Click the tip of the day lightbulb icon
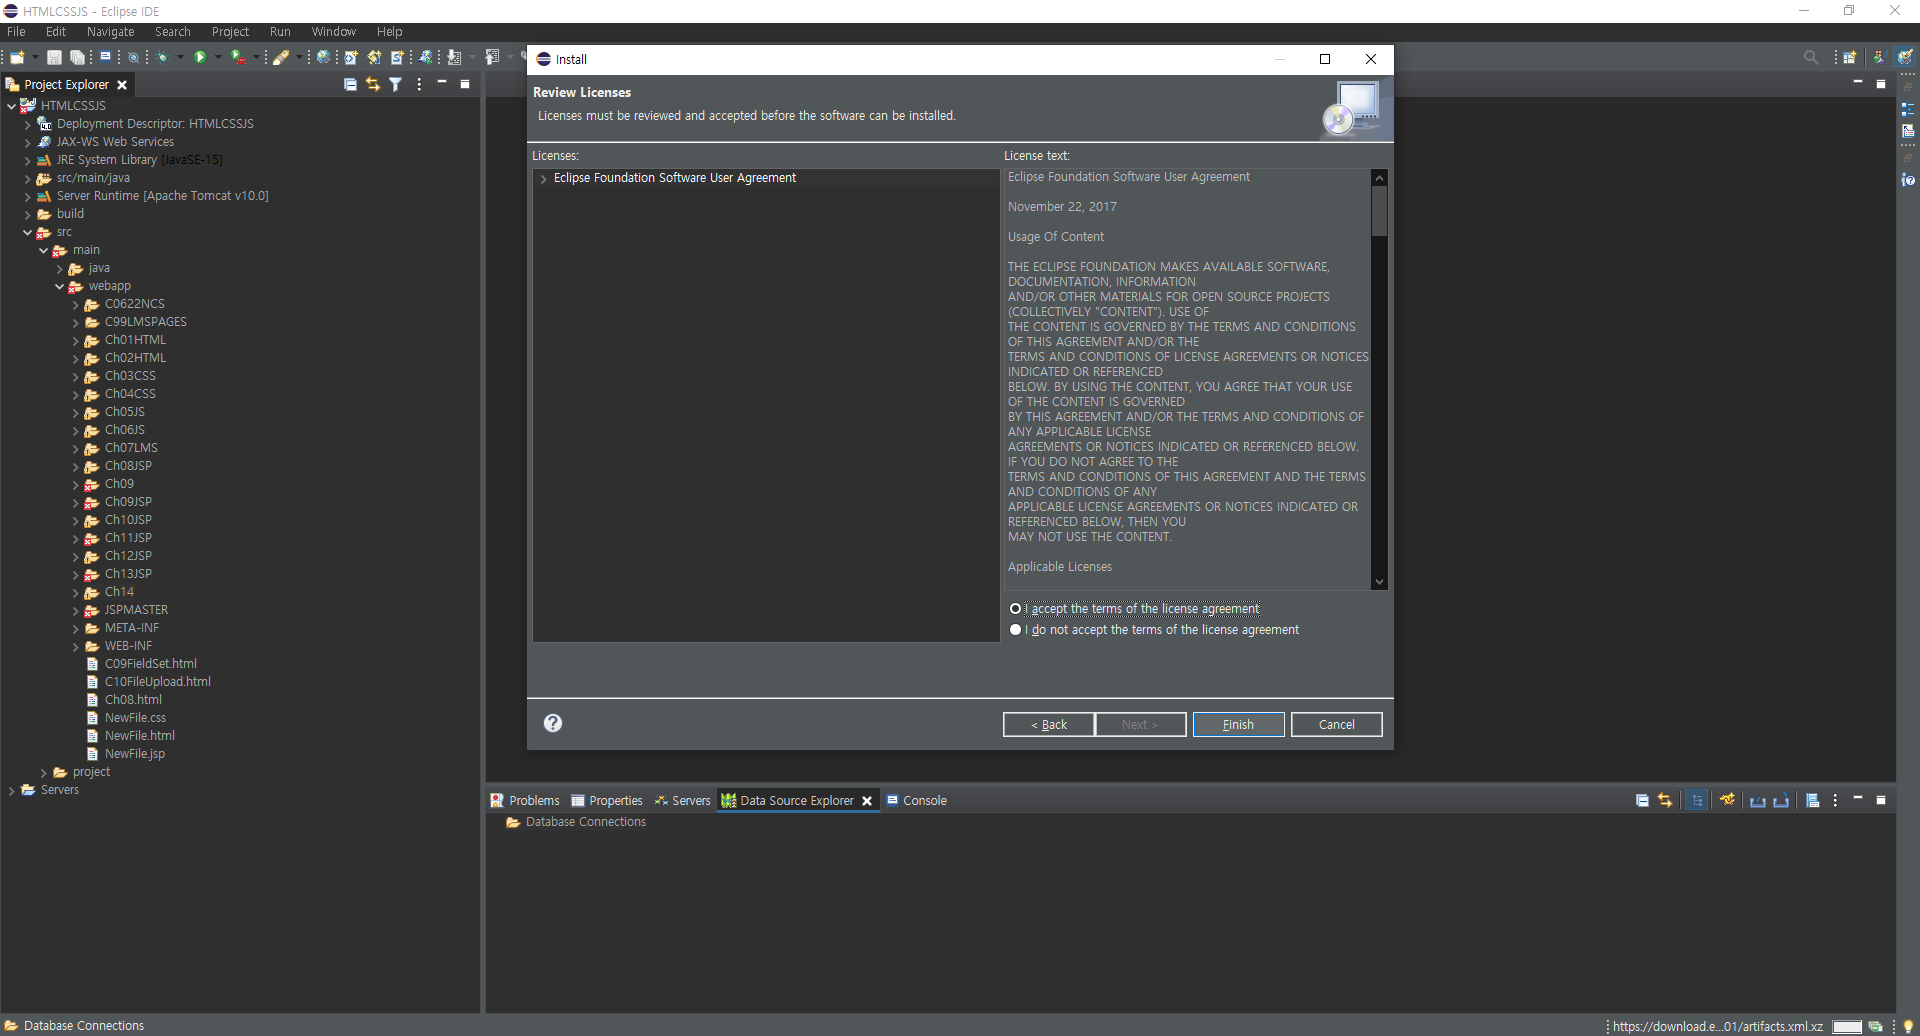The height and width of the screenshot is (1036, 1920). point(1908,1026)
